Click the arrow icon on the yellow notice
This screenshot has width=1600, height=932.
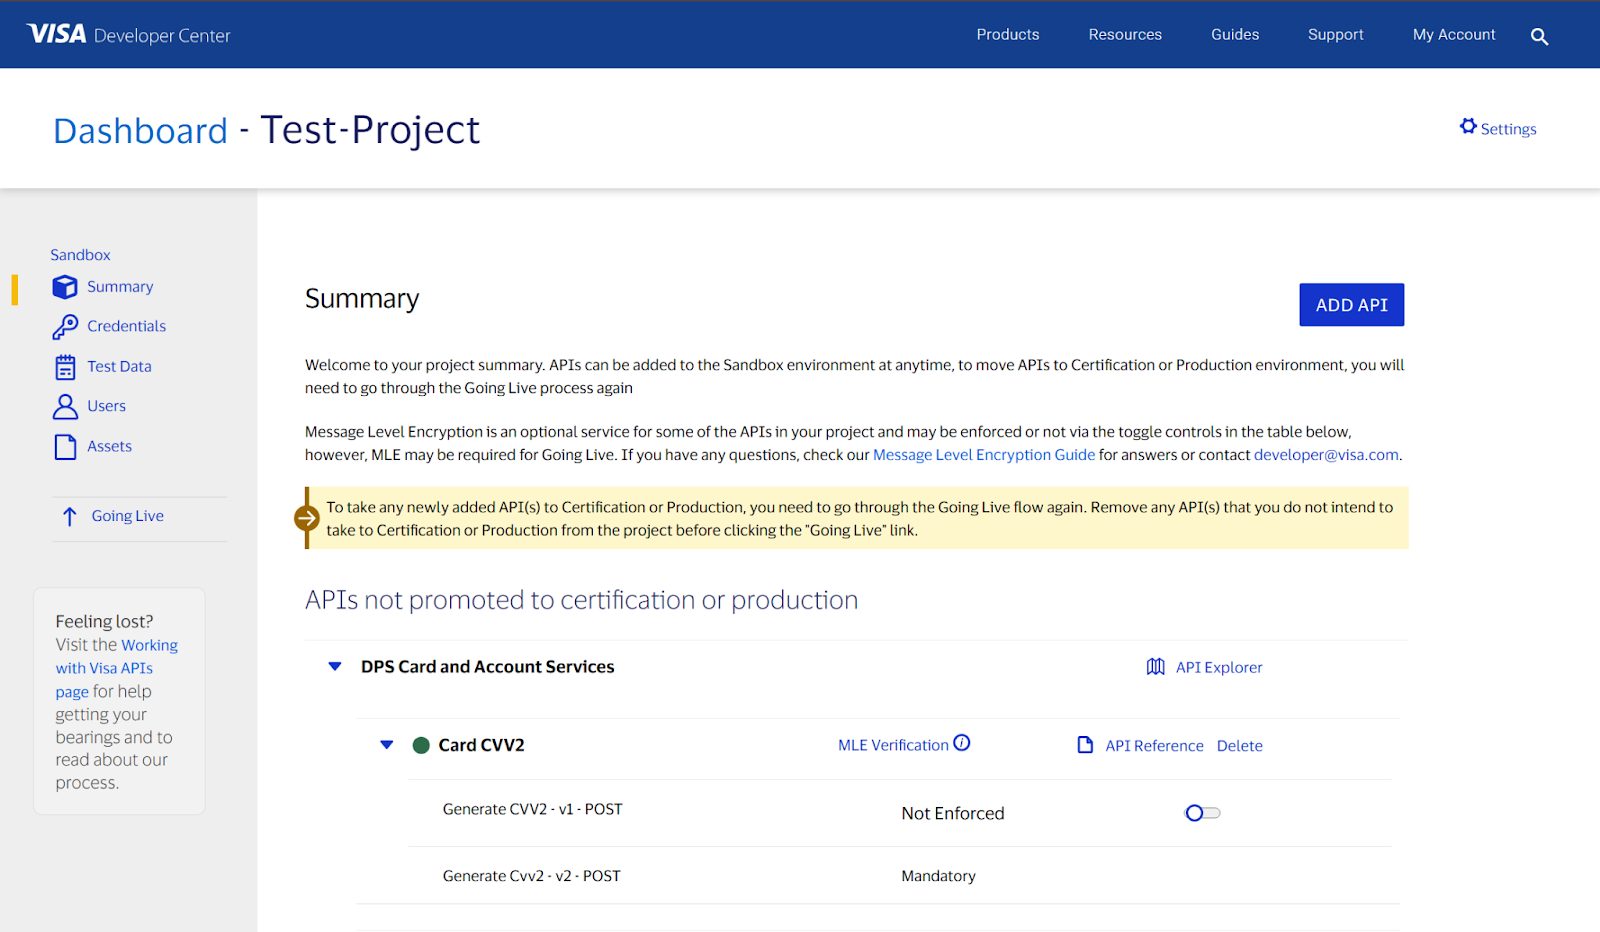(307, 518)
